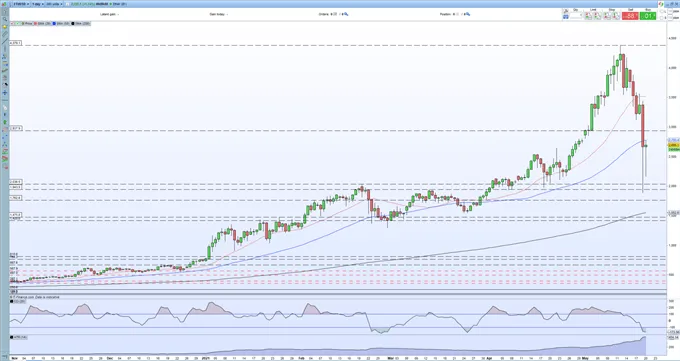The image size is (680, 361).
Task: Click the first Stop order icon
Action: [608, 16]
